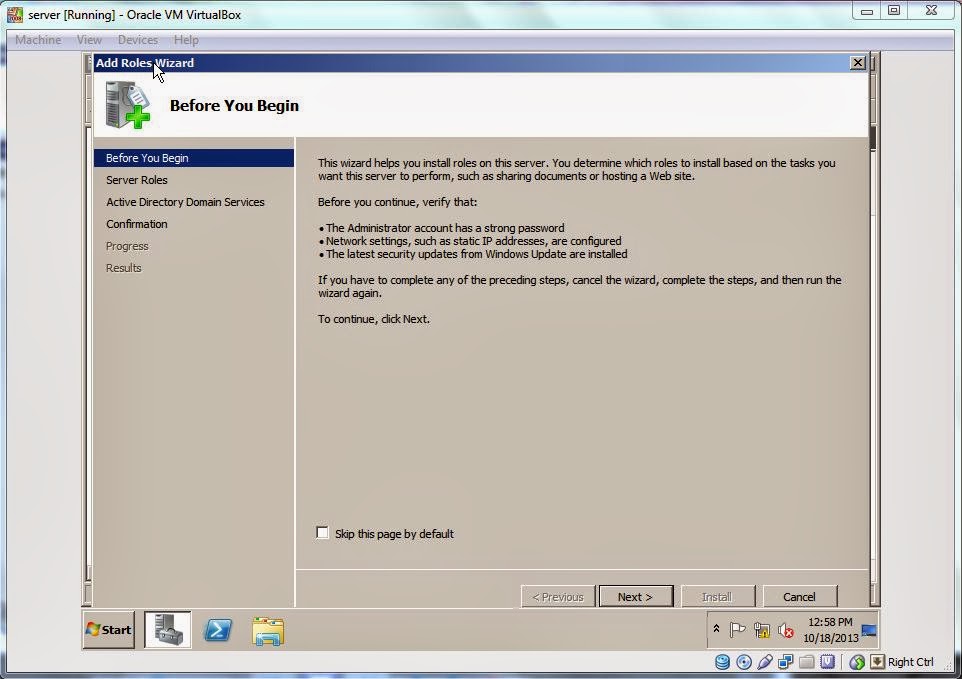Click the disabled Install button
Screen dimensions: 962x679
pos(717,596)
